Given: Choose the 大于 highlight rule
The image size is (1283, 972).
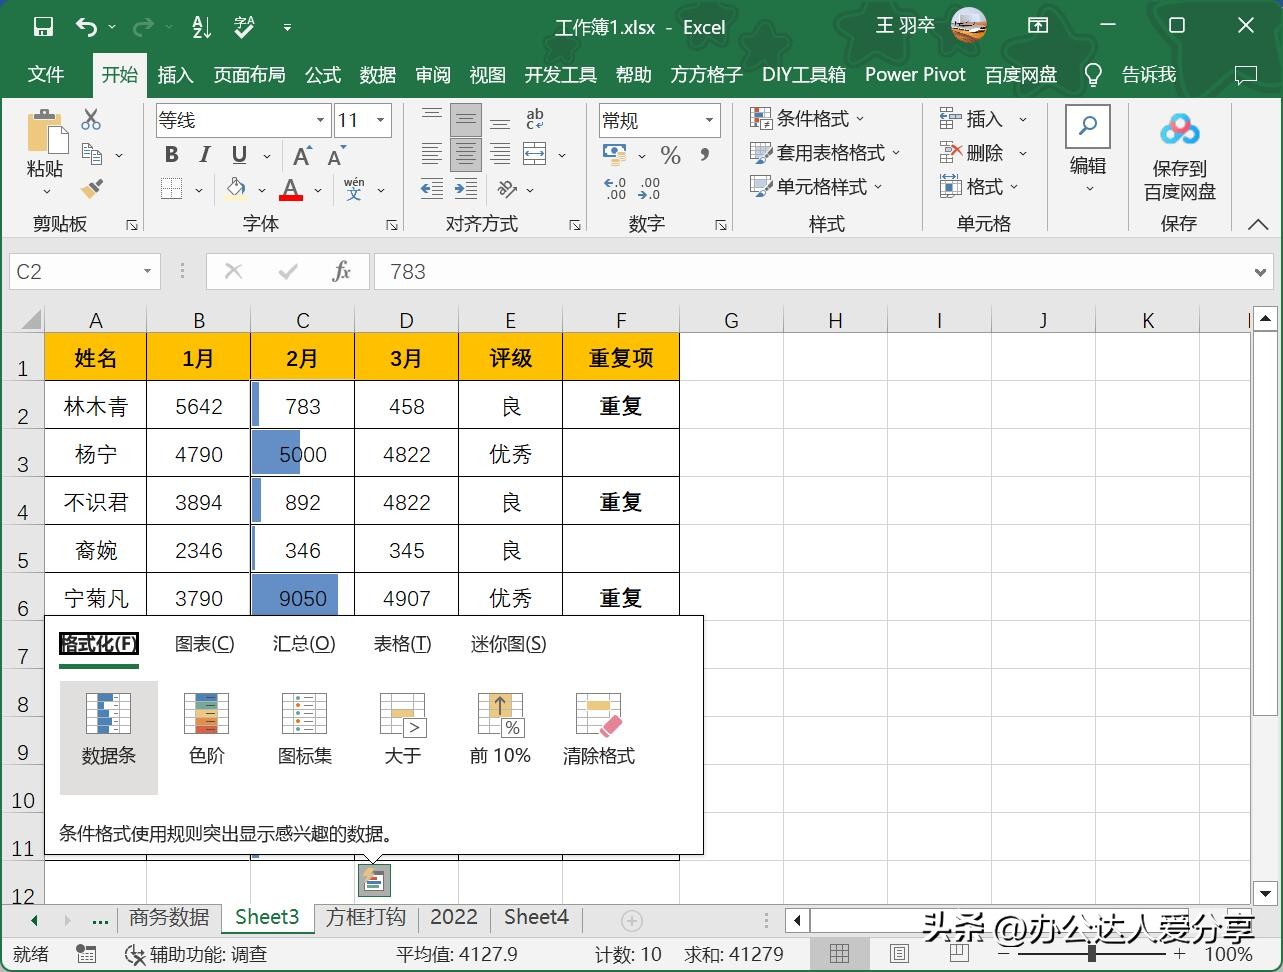Looking at the screenshot, I should pos(402,727).
